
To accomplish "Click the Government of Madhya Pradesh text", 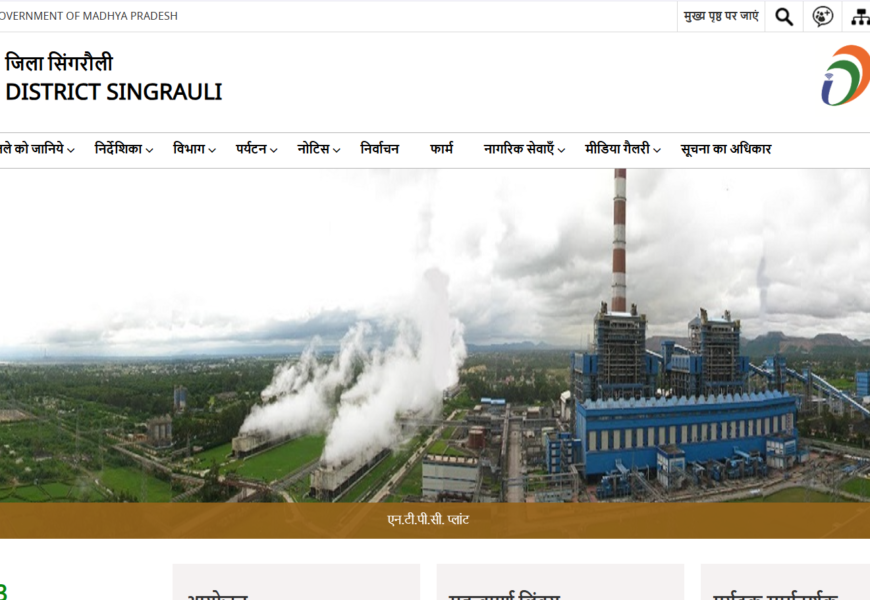I will [89, 16].
